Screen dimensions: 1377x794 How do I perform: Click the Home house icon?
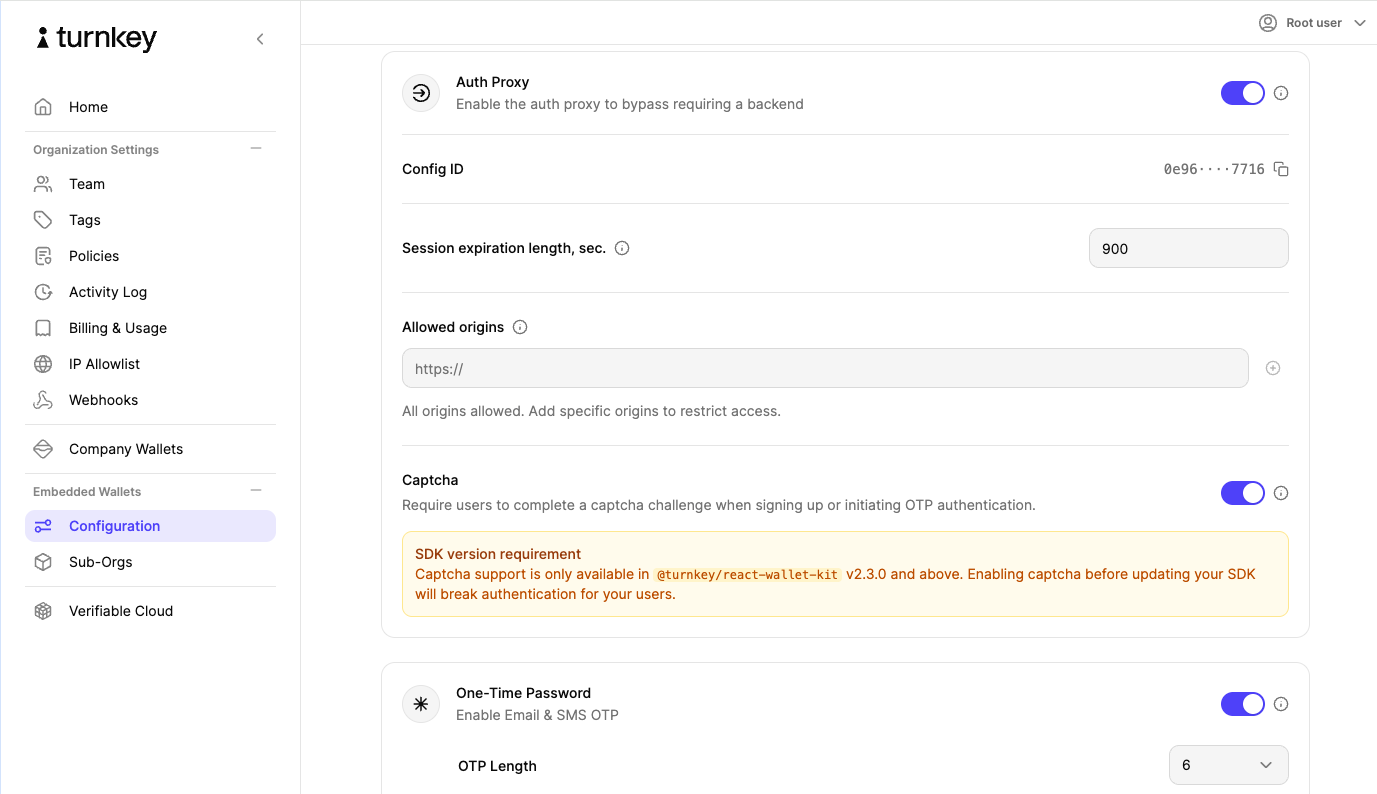(x=43, y=107)
